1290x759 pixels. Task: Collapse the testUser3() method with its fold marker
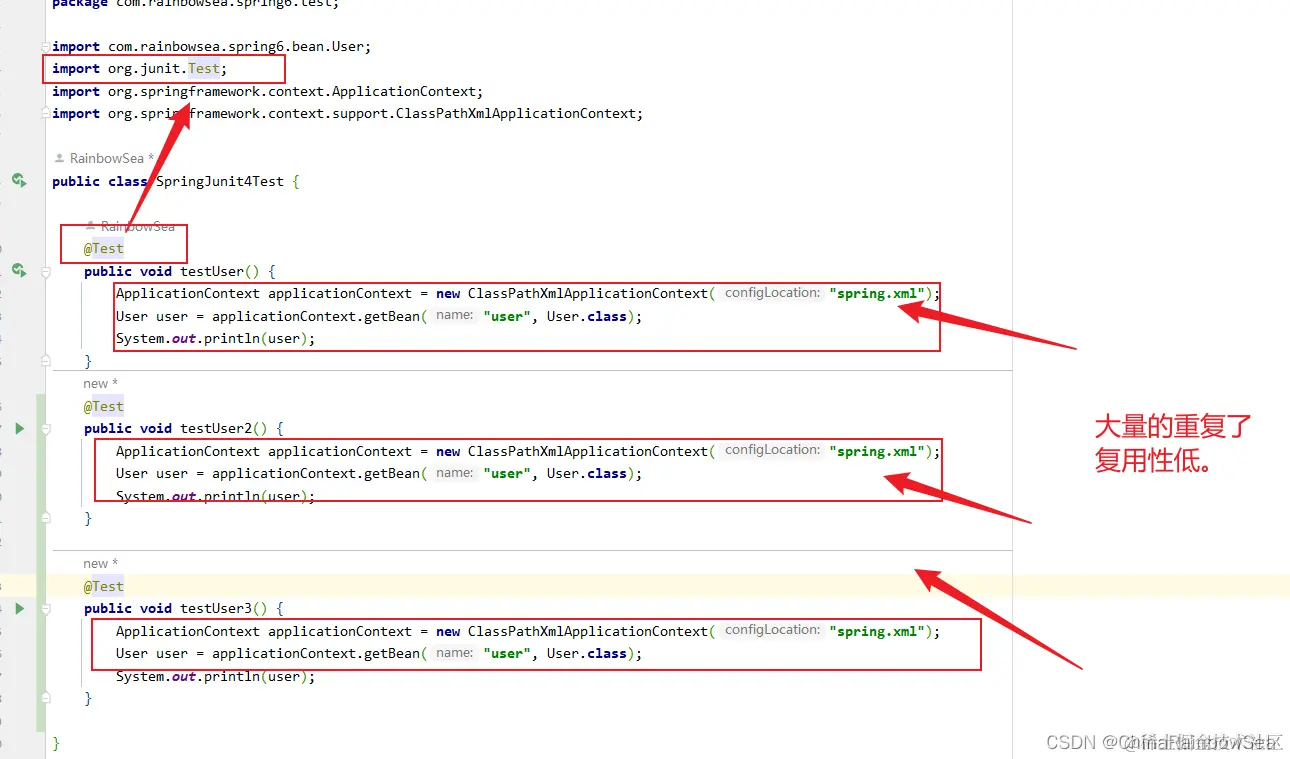[46, 608]
